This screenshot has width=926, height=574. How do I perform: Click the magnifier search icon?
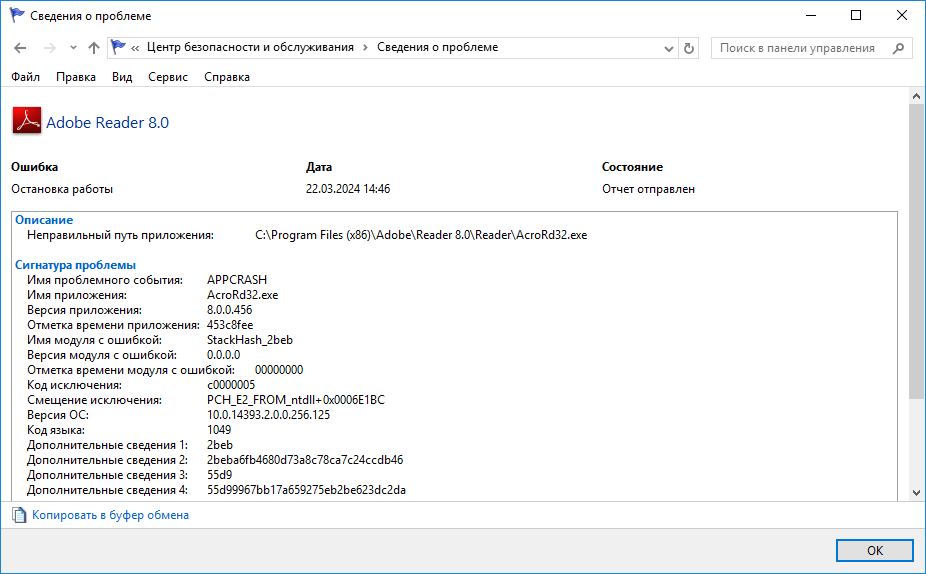(899, 48)
